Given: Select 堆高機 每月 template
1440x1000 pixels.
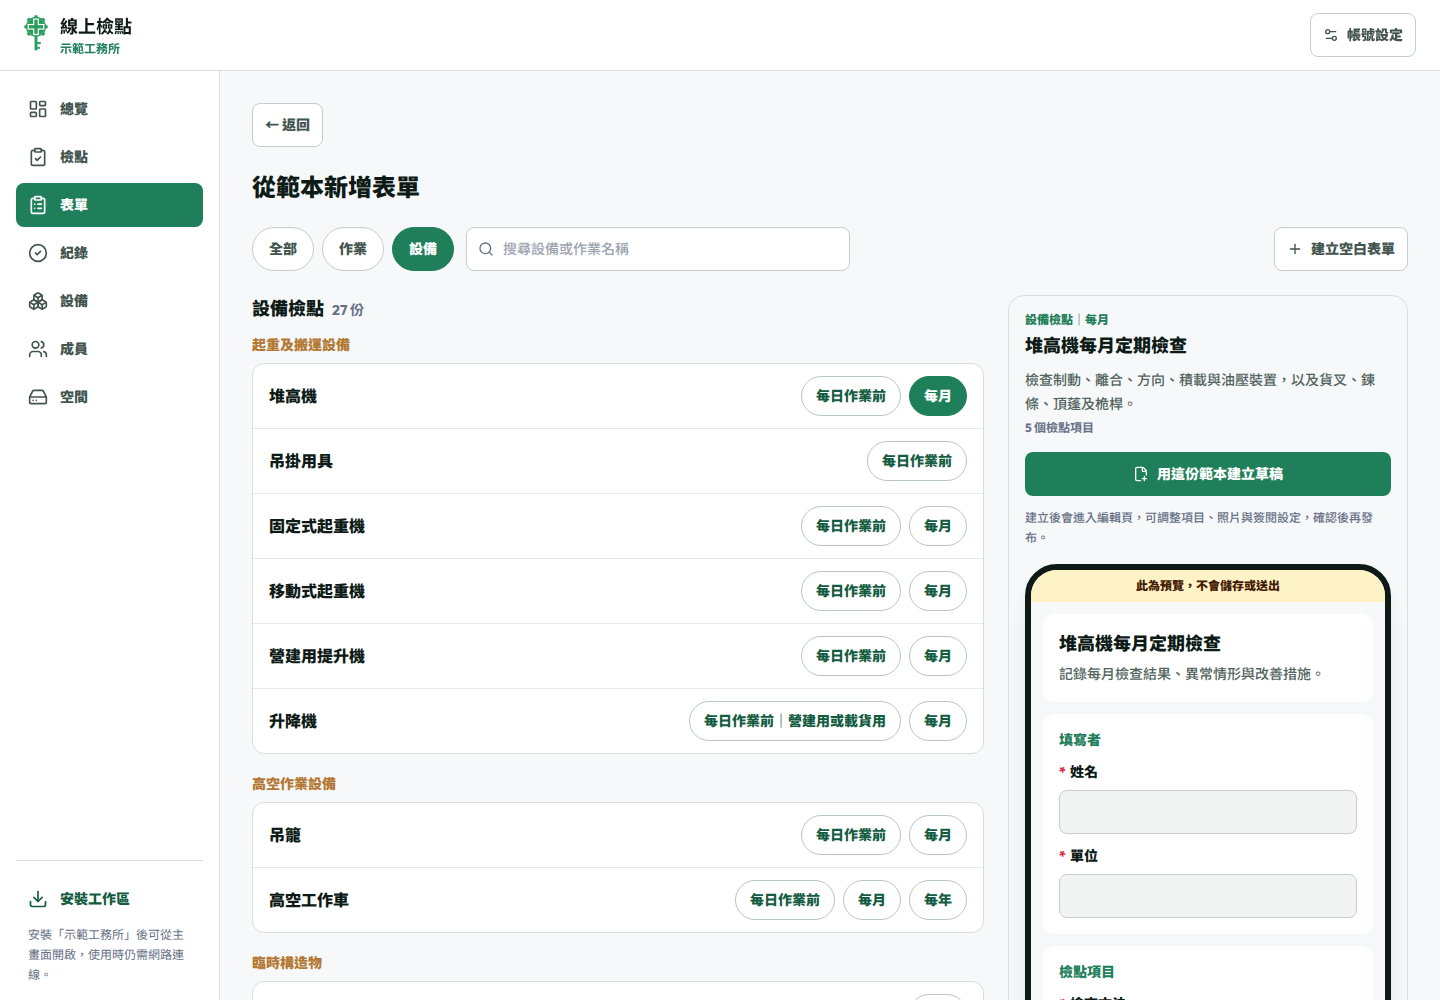Looking at the screenshot, I should pyautogui.click(x=938, y=396).
